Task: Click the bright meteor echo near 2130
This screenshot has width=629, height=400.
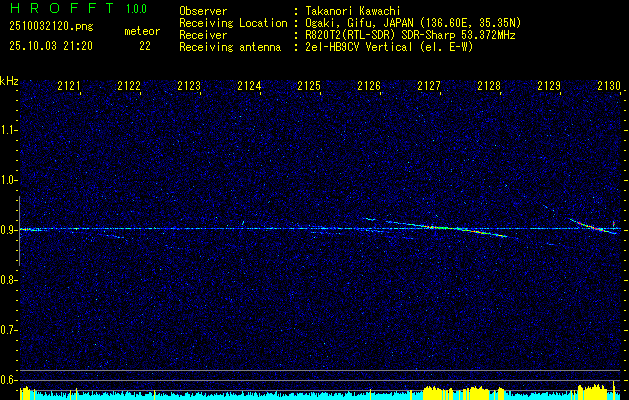Action: [x=593, y=226]
